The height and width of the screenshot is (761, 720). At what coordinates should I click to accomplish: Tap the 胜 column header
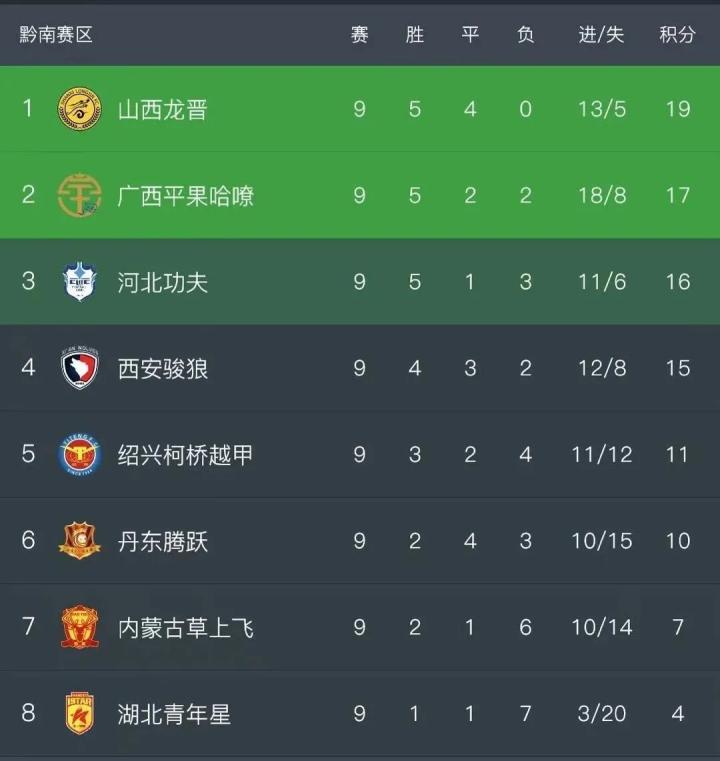point(415,35)
